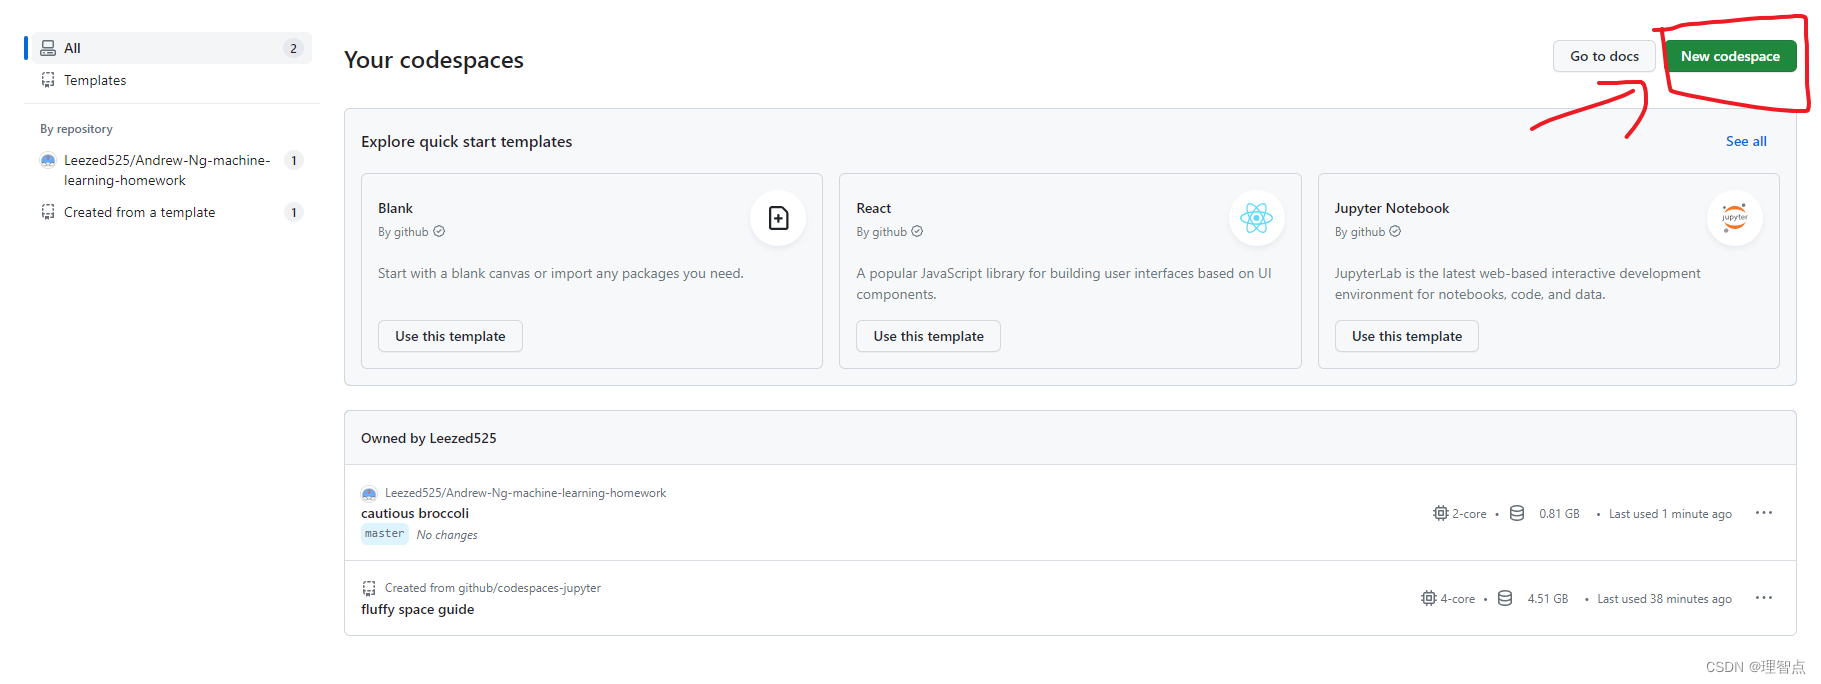Open the Go to docs button
This screenshot has width=1821, height=684.
1604,56
